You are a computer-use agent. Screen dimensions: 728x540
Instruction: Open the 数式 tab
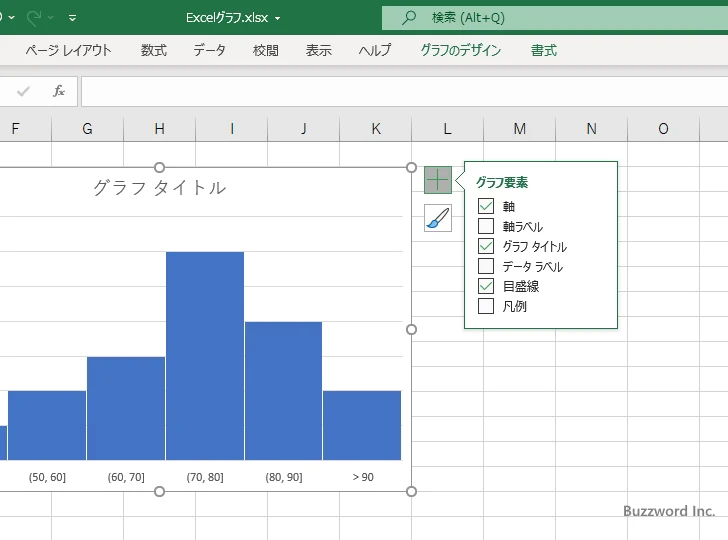154,50
